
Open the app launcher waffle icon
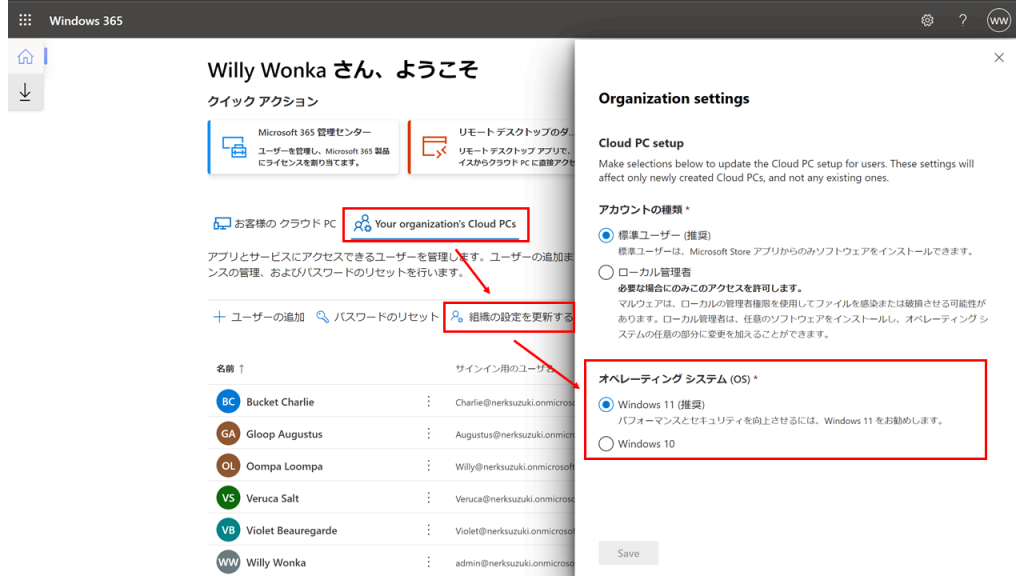tap(25, 20)
